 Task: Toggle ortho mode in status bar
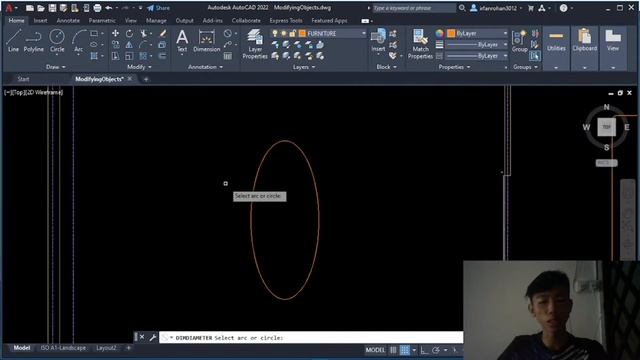(424, 350)
